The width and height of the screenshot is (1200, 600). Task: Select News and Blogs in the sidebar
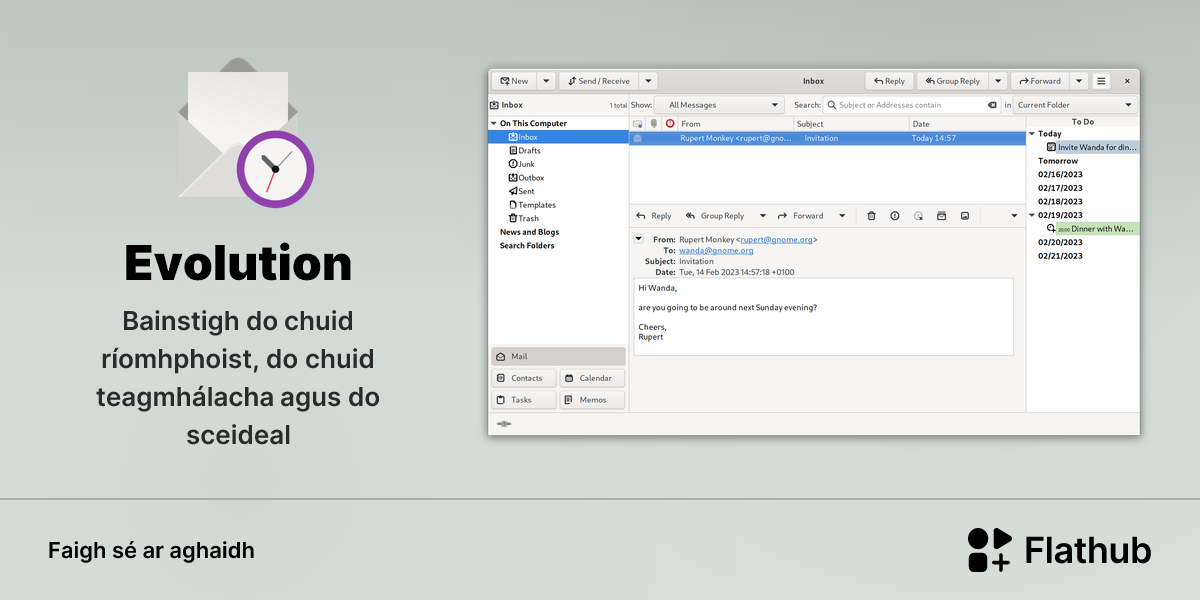tap(529, 232)
